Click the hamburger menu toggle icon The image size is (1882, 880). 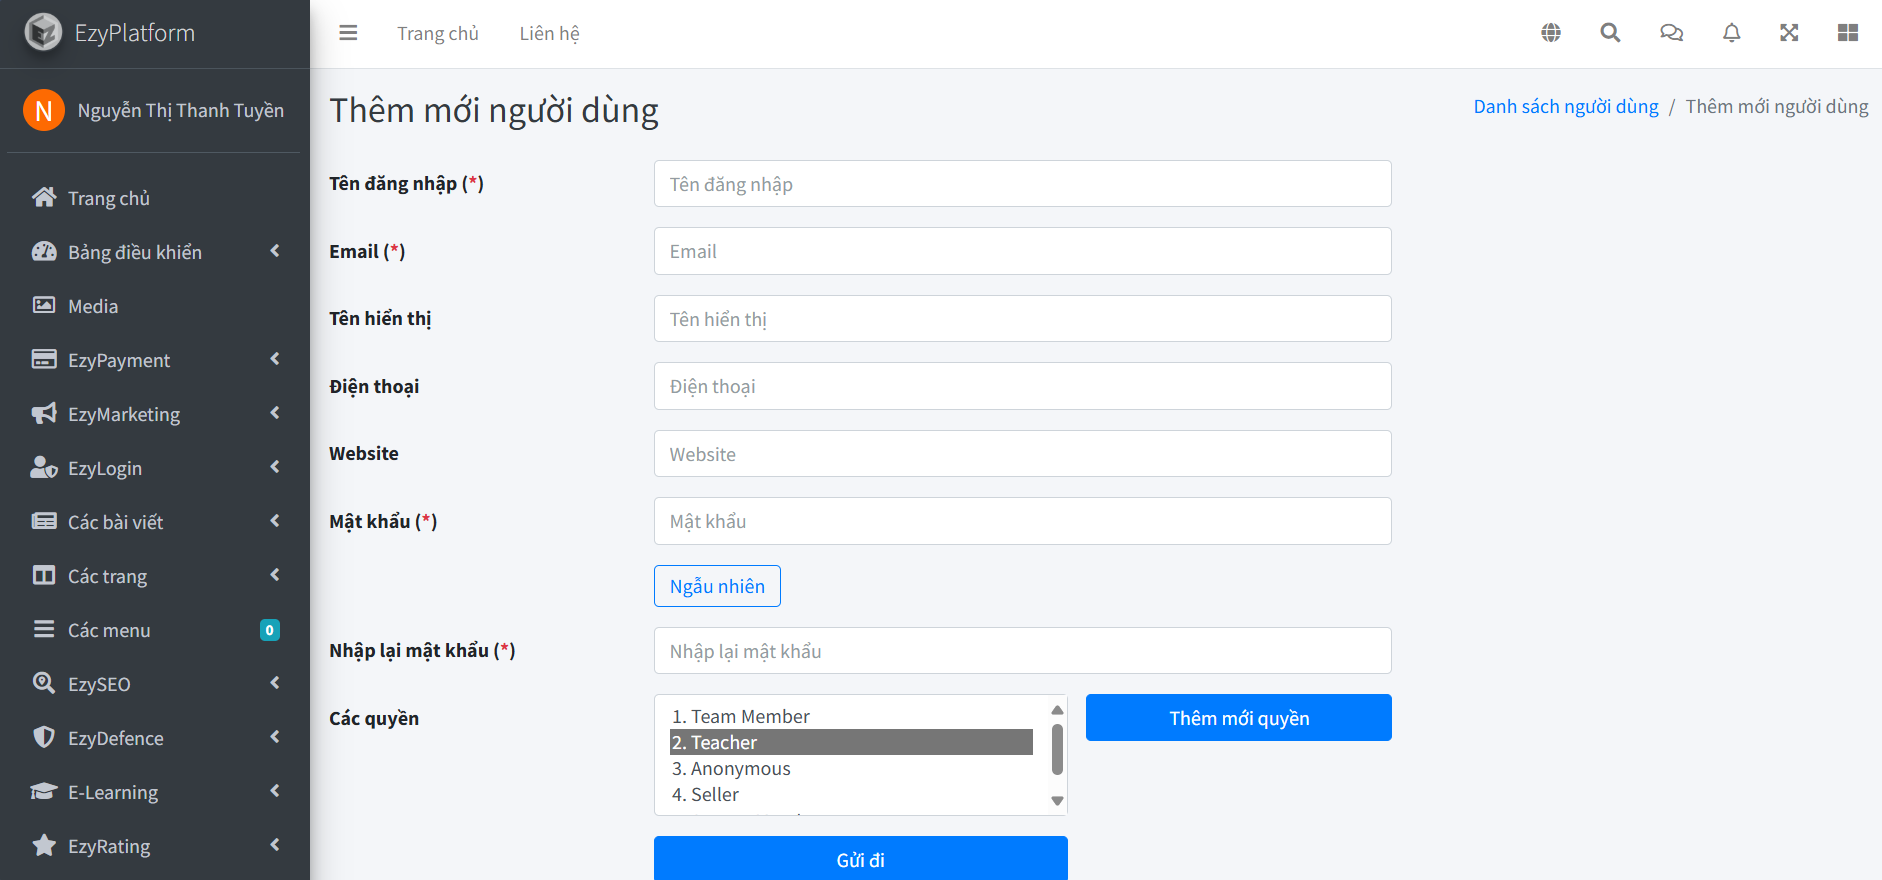pyautogui.click(x=348, y=33)
